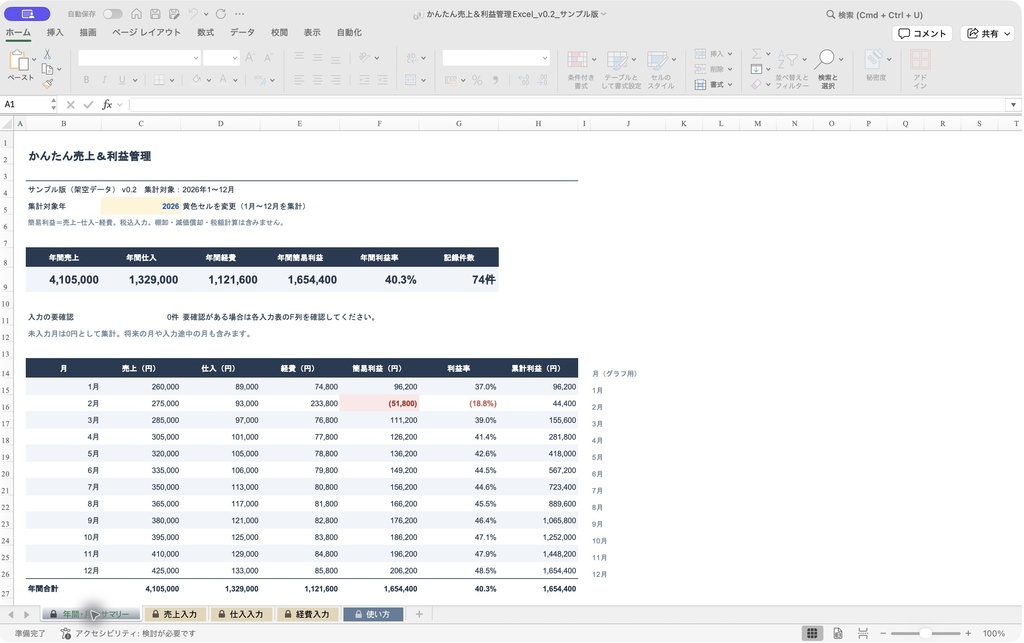The width and height of the screenshot is (1024, 643).
Task: Click the fill color bucket icon
Action: [197, 80]
